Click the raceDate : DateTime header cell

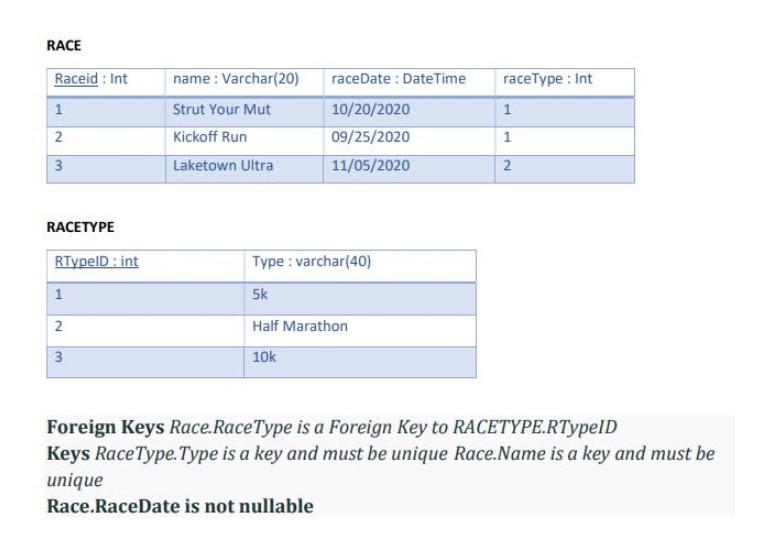pyautogui.click(x=409, y=82)
